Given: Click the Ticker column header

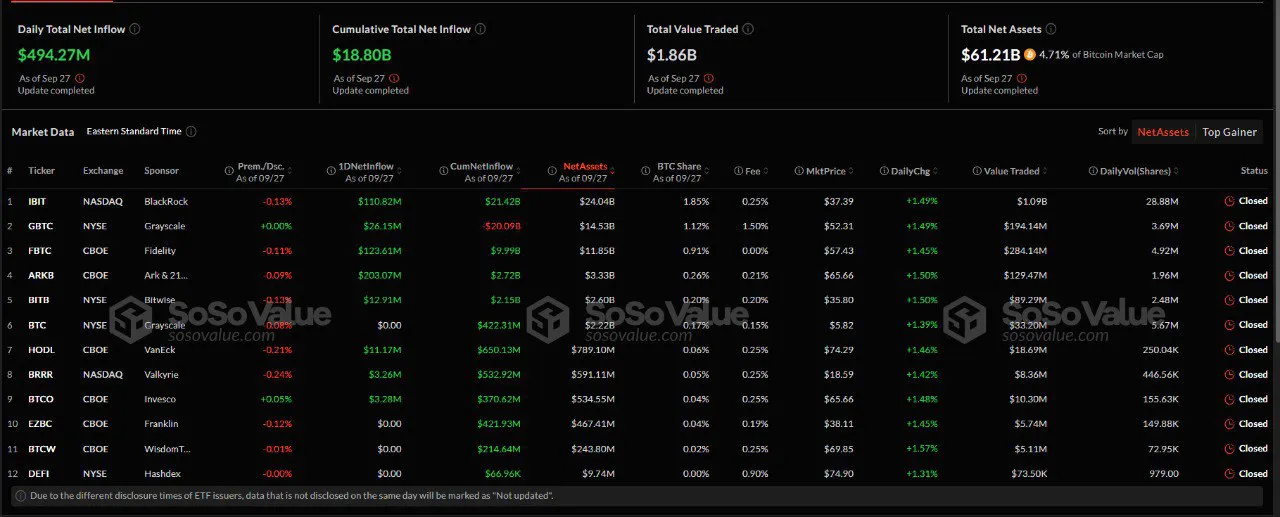Looking at the screenshot, I should pyautogui.click(x=41, y=171).
